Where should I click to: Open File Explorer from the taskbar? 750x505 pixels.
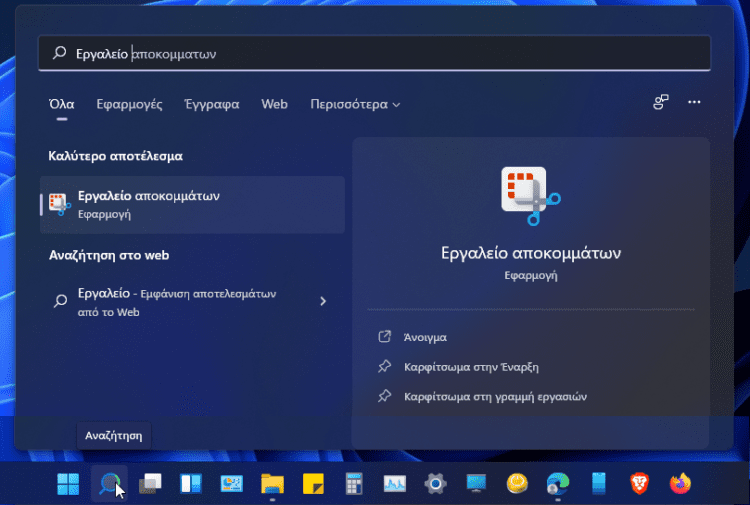coord(273,484)
